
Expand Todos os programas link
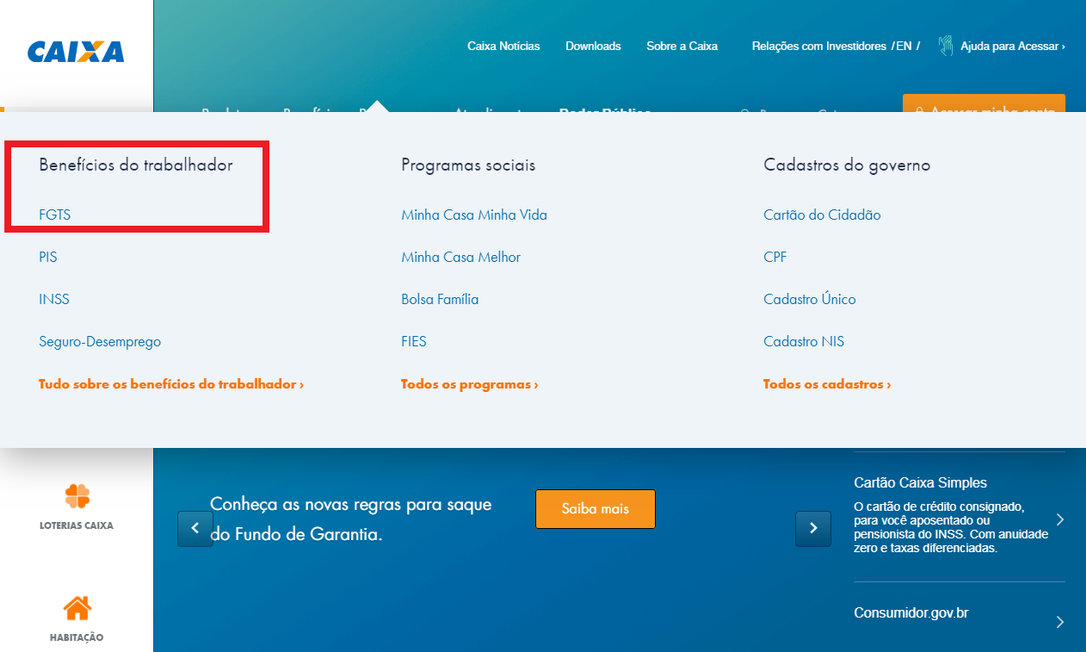pyautogui.click(x=469, y=384)
